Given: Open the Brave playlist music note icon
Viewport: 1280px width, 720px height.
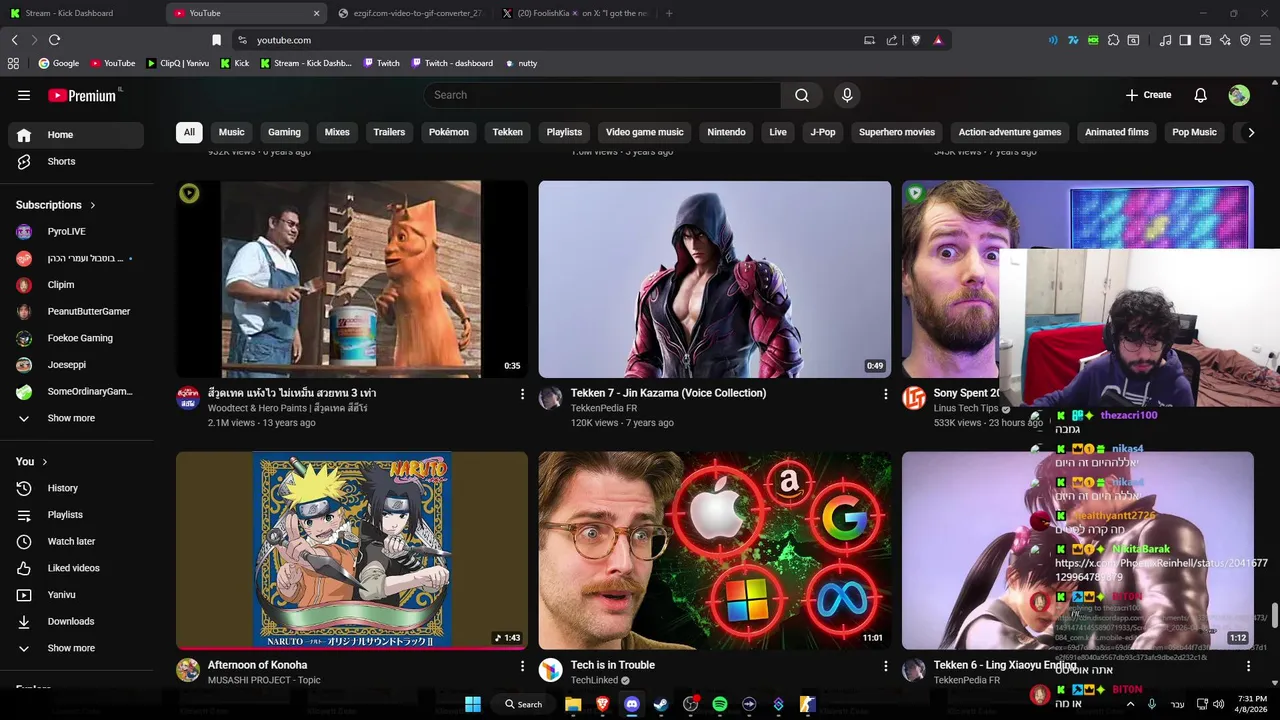Looking at the screenshot, I should pyautogui.click(x=1165, y=40).
